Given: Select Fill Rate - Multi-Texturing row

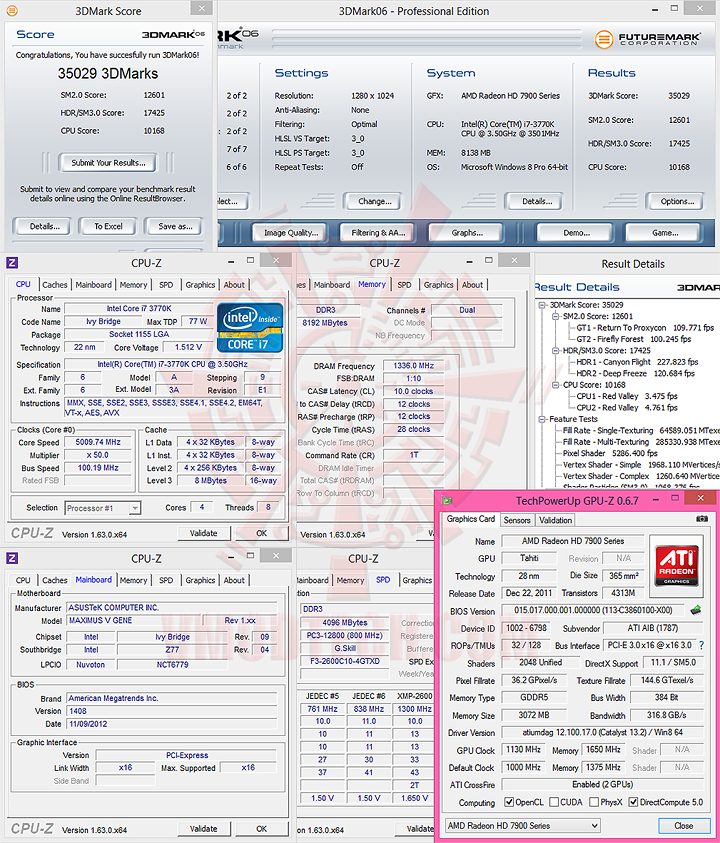Looking at the screenshot, I should [640, 442].
